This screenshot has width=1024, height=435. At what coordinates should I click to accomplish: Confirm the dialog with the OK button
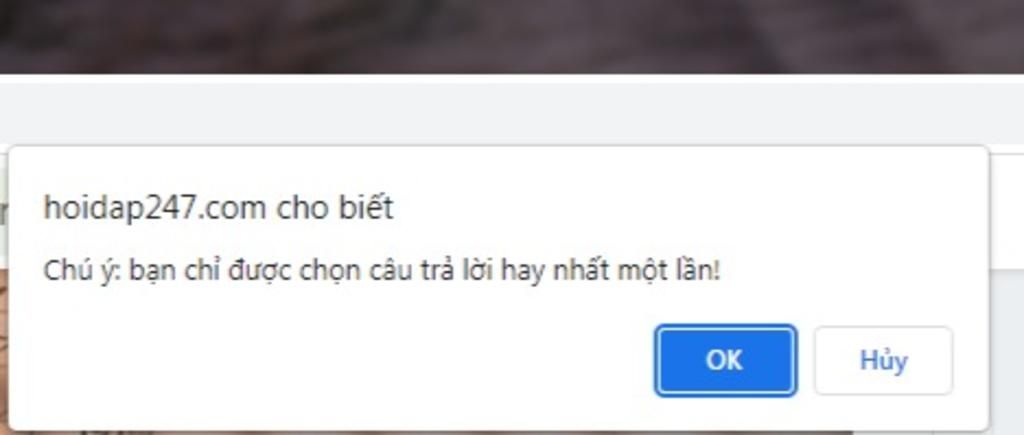tap(726, 361)
